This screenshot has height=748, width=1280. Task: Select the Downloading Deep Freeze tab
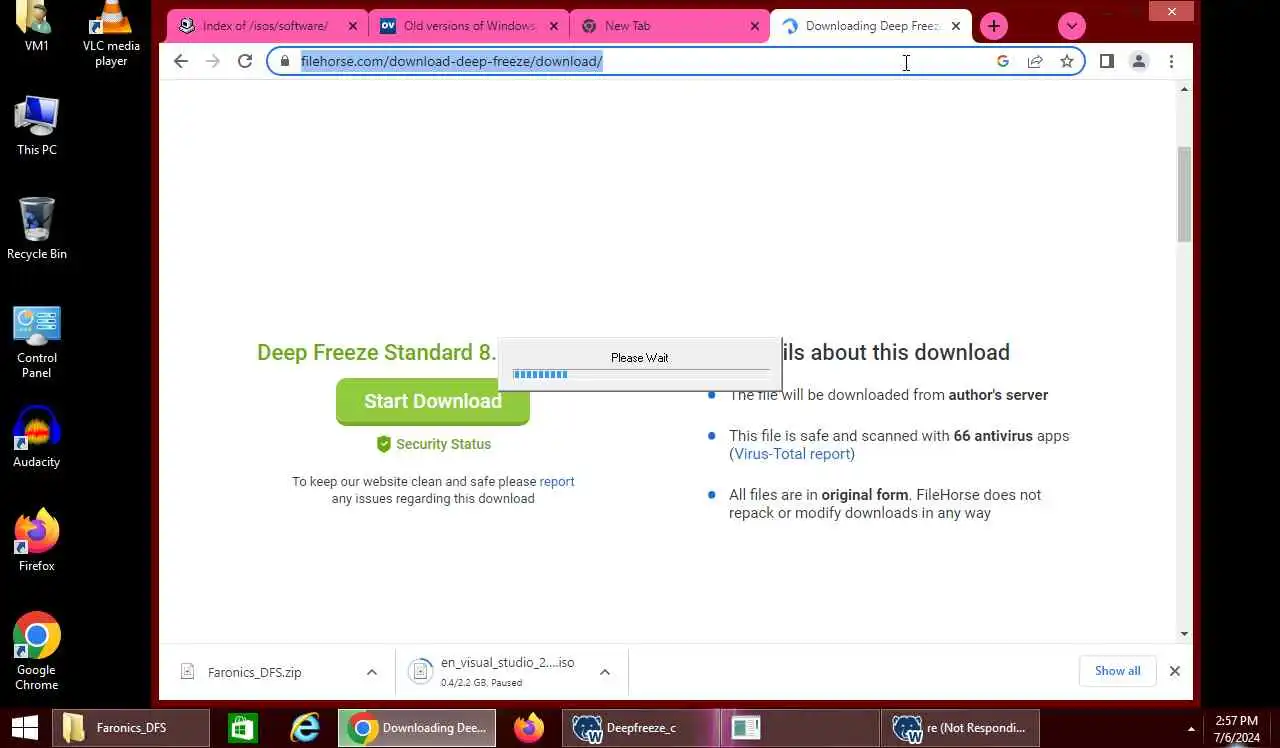(x=870, y=27)
